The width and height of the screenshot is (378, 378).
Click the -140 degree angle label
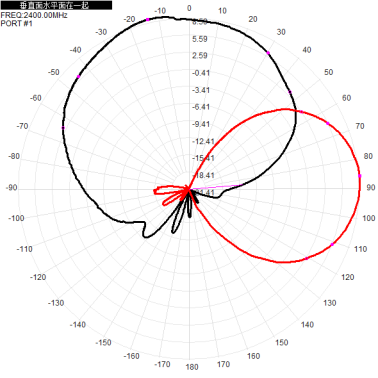click(x=78, y=325)
